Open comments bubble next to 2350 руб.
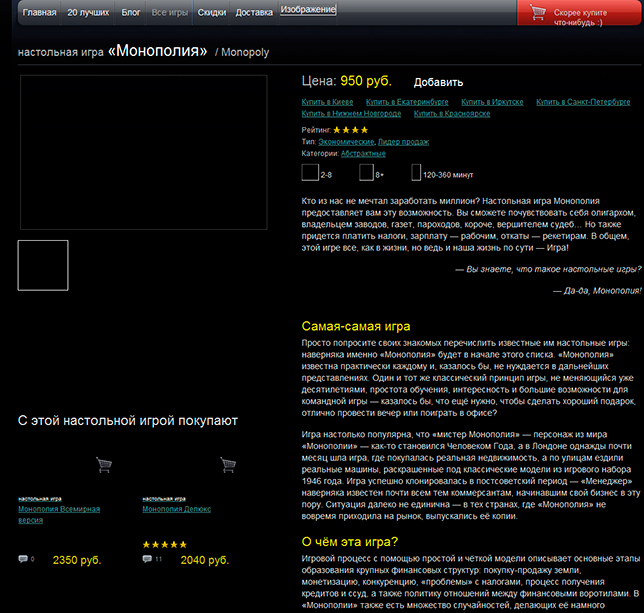Image resolution: width=644 pixels, height=613 pixels. click(x=23, y=559)
